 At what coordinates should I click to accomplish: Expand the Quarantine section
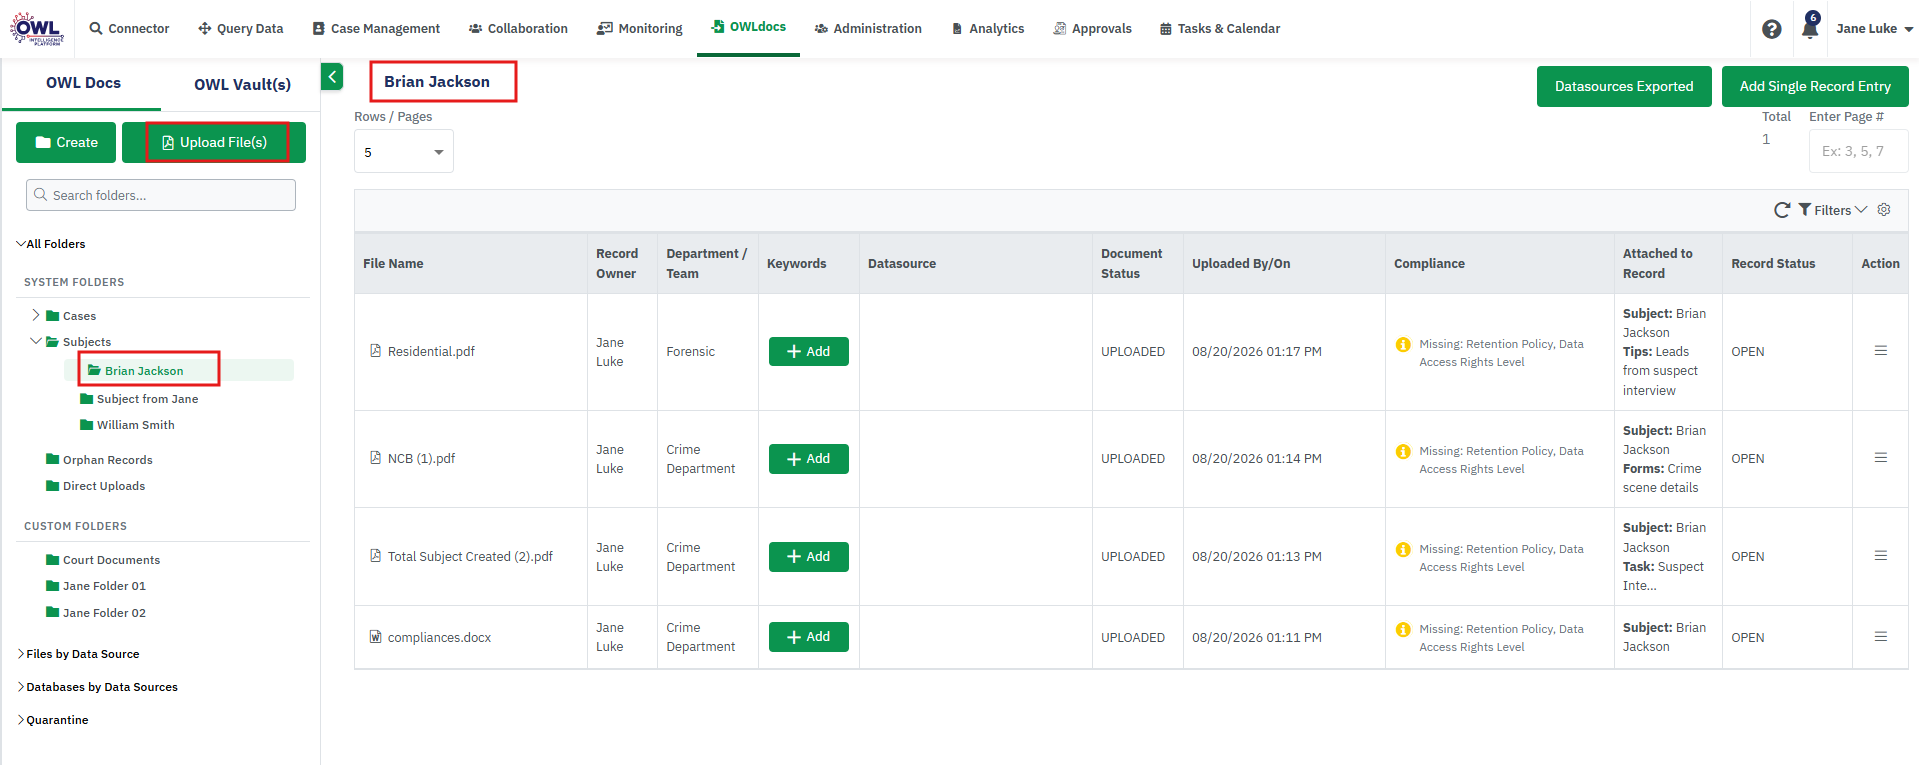(x=21, y=720)
